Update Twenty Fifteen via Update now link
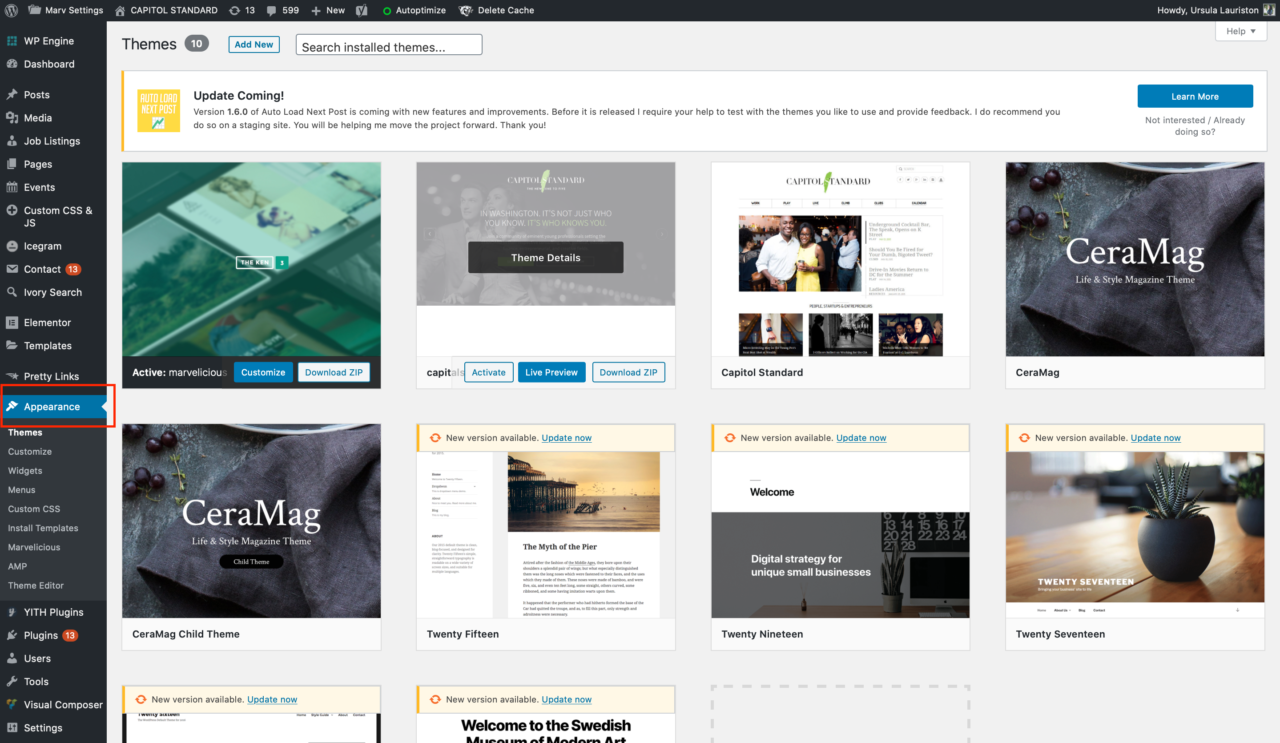 [567, 437]
